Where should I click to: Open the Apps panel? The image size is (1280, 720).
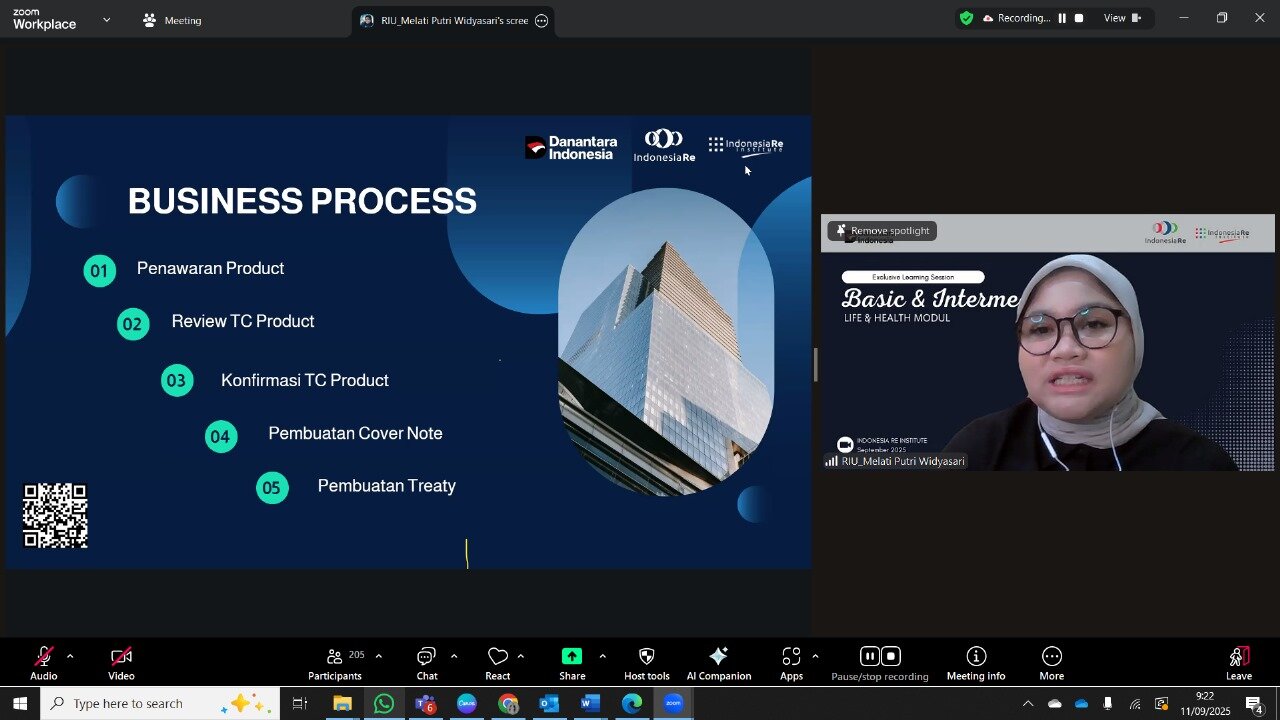[x=791, y=663]
